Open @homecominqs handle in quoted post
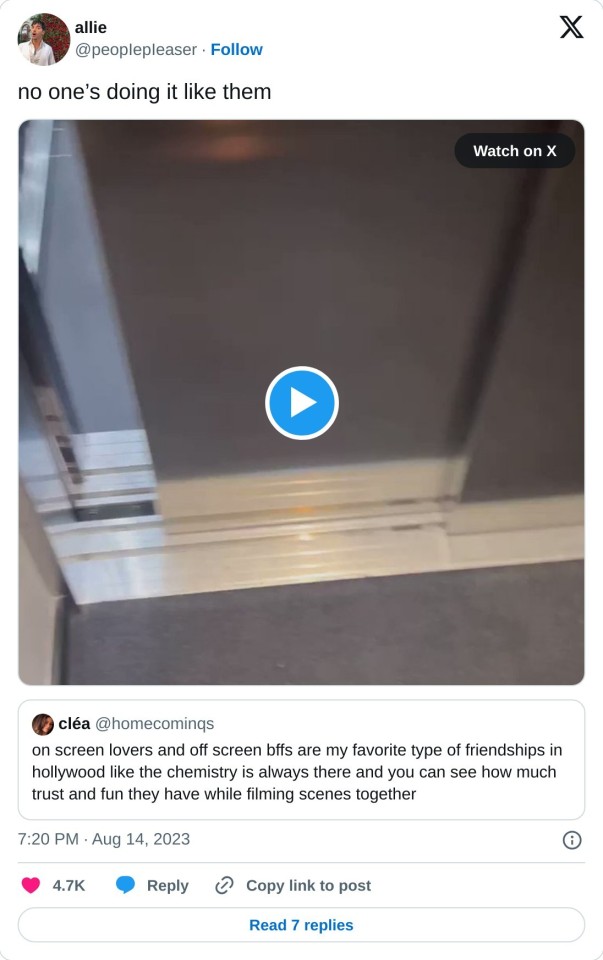This screenshot has height=960, width=603. coord(155,724)
